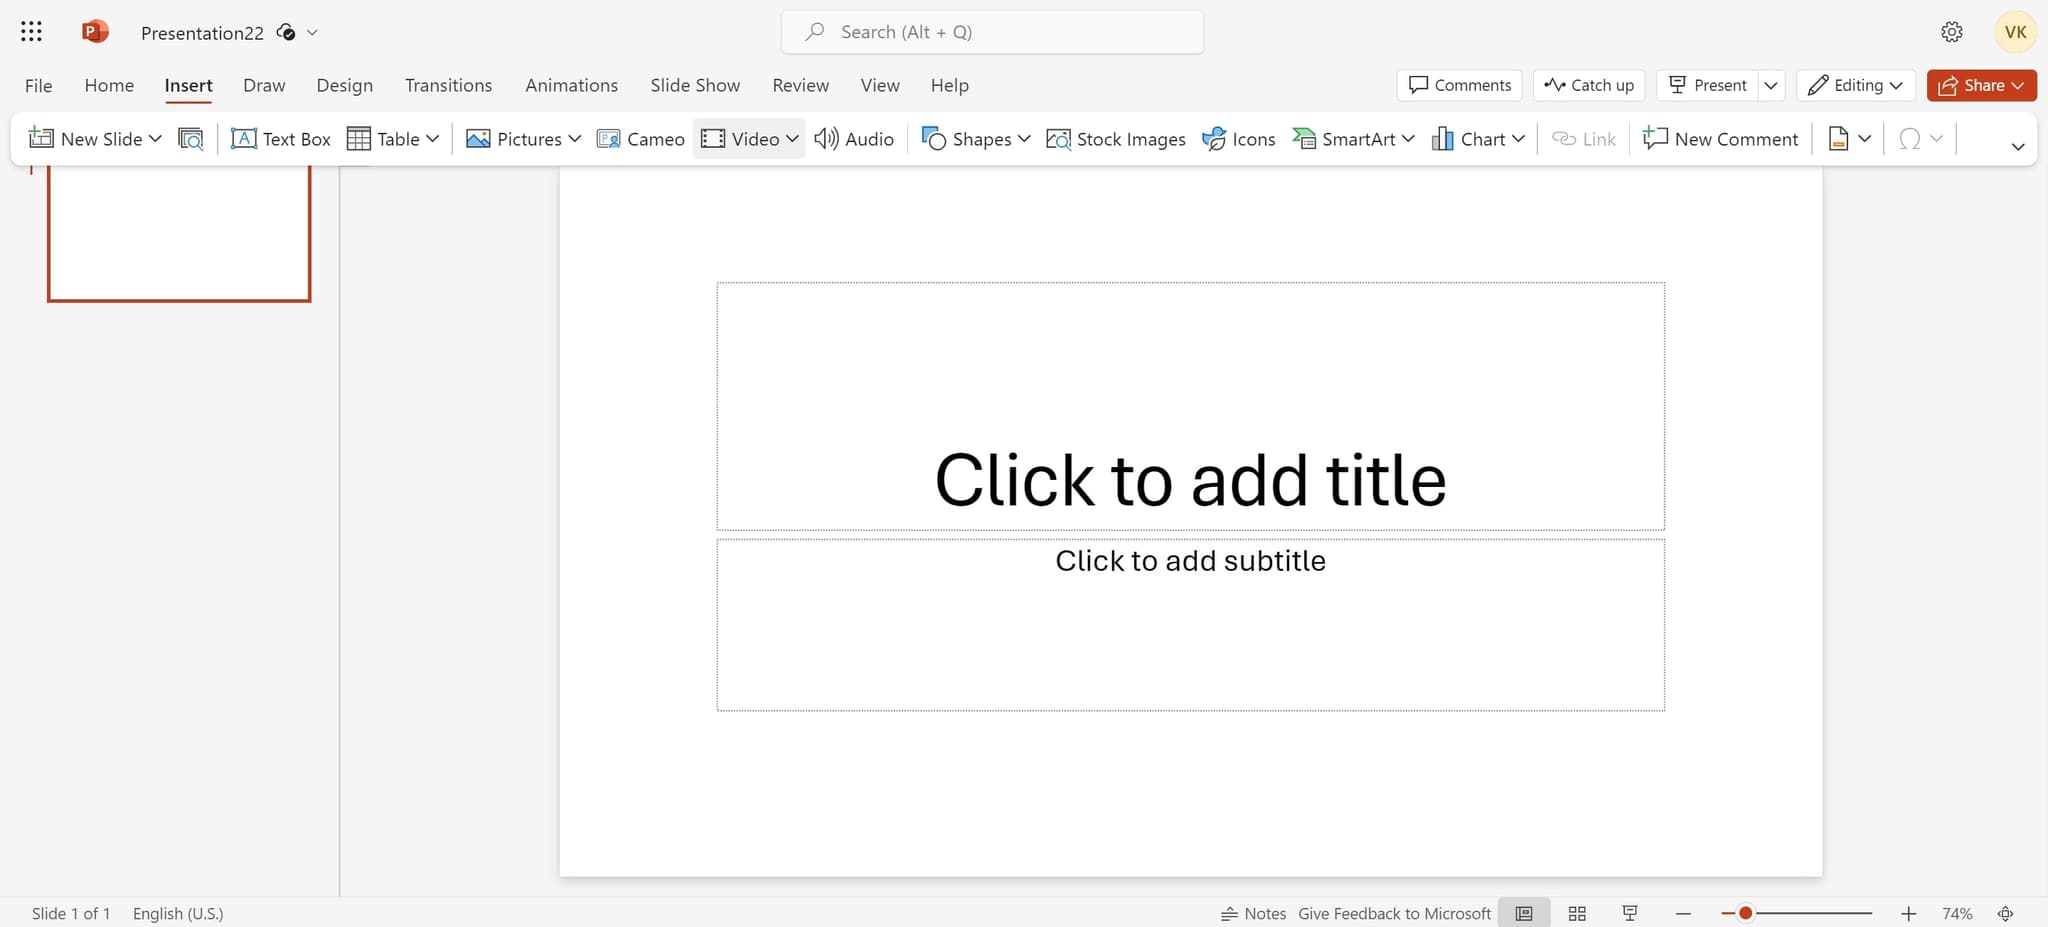The image size is (2048, 927).
Task: Insert an Icon from the Icons gallery
Action: (1238, 138)
